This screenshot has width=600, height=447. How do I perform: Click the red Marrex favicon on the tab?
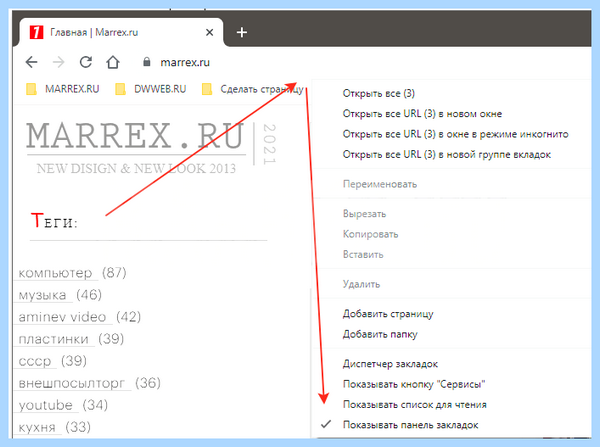(36, 32)
